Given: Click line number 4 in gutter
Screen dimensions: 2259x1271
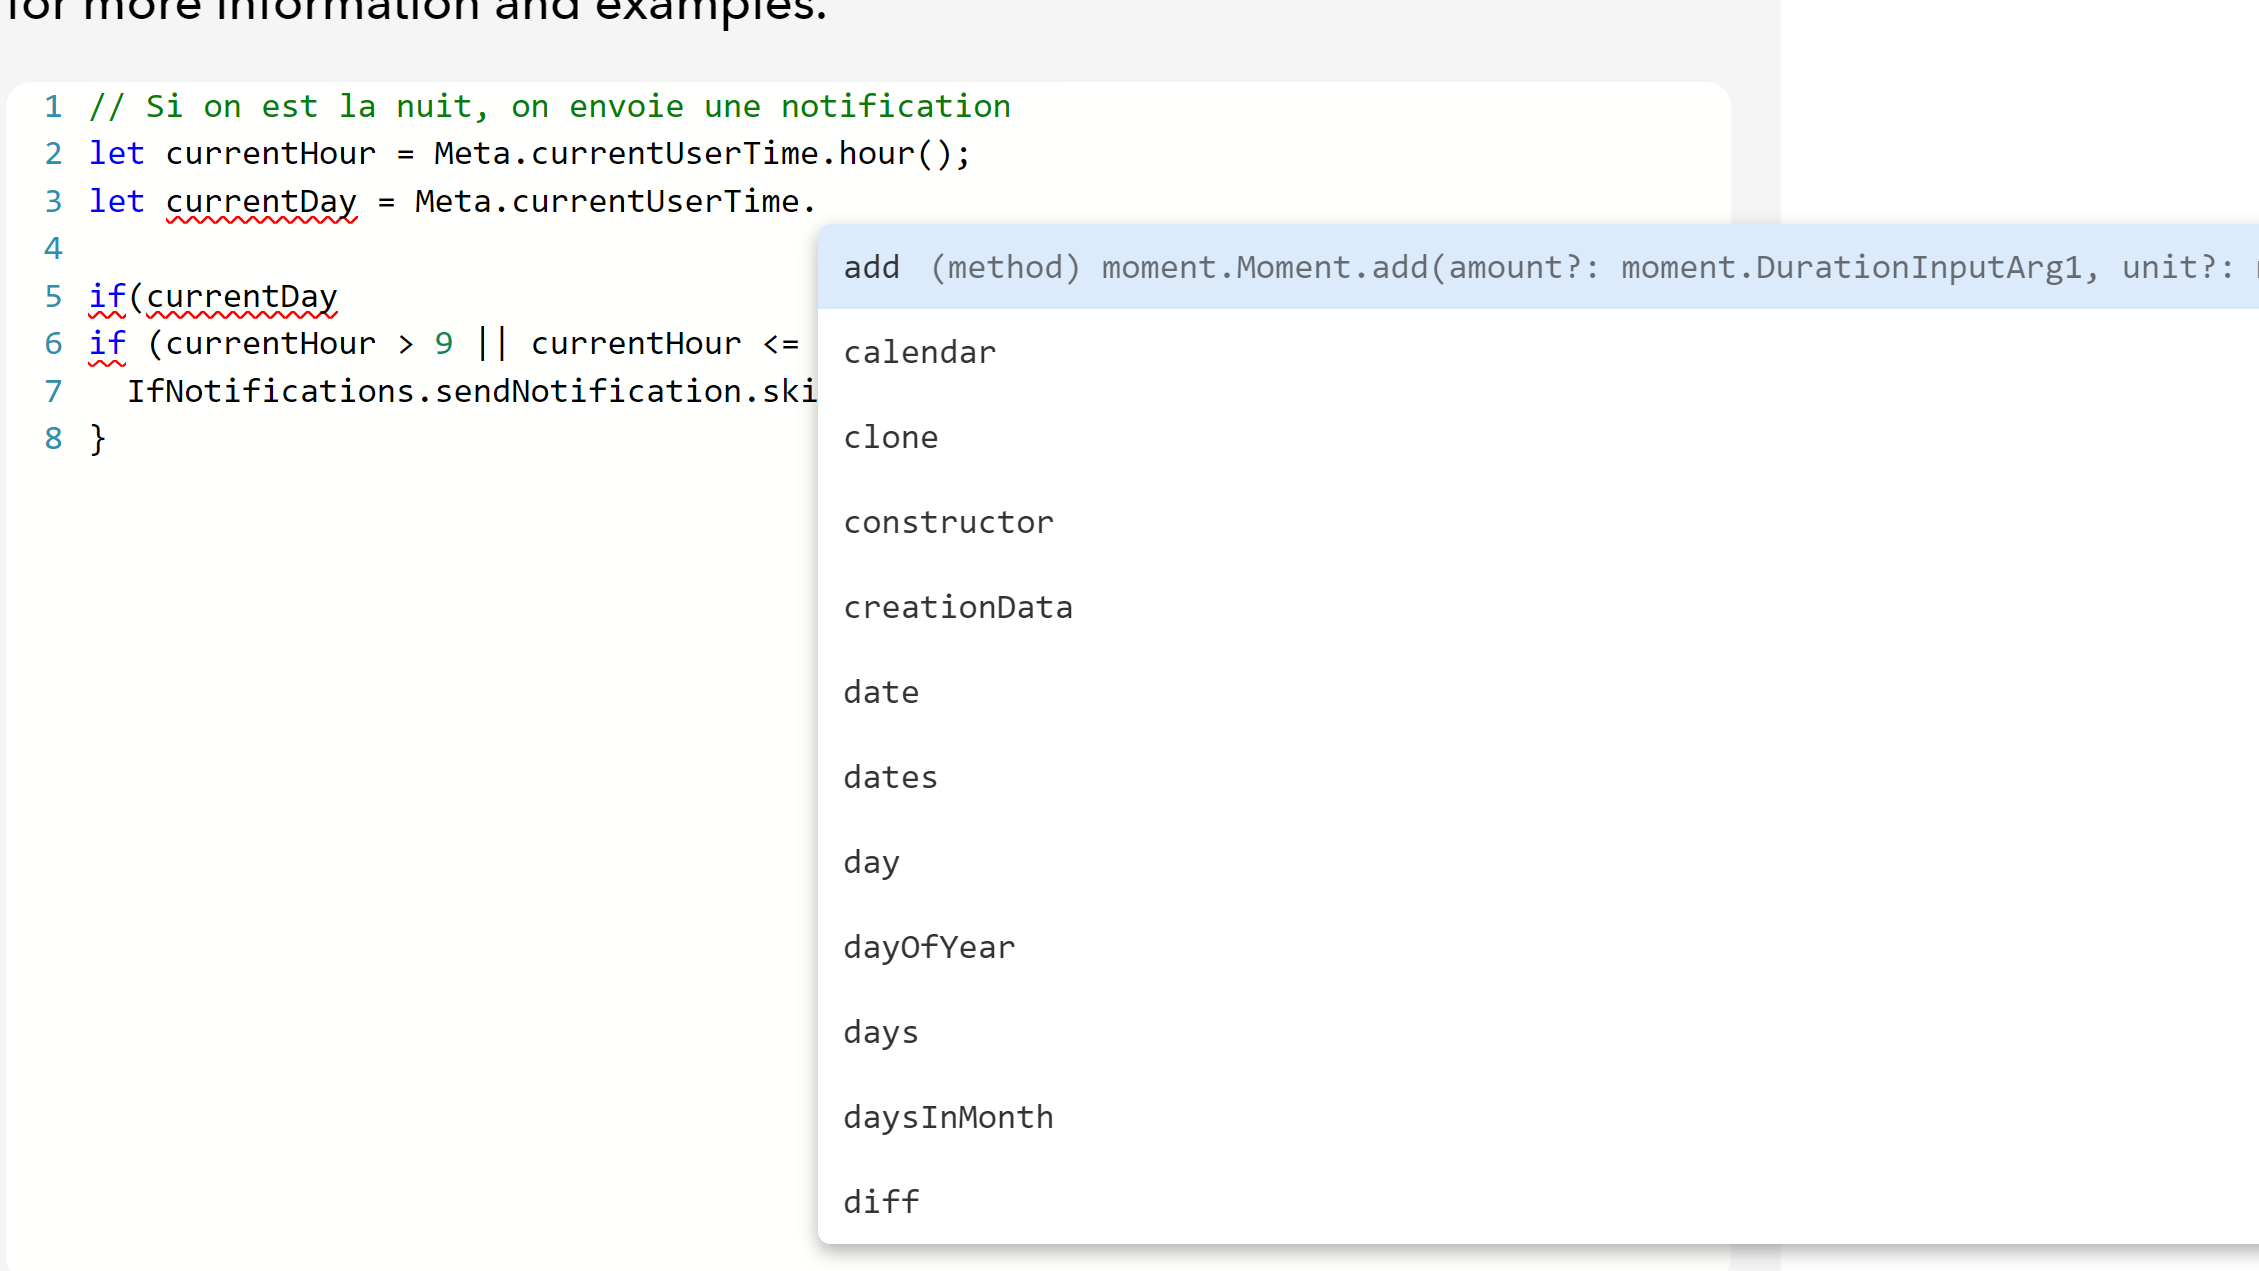Looking at the screenshot, I should pos(53,248).
